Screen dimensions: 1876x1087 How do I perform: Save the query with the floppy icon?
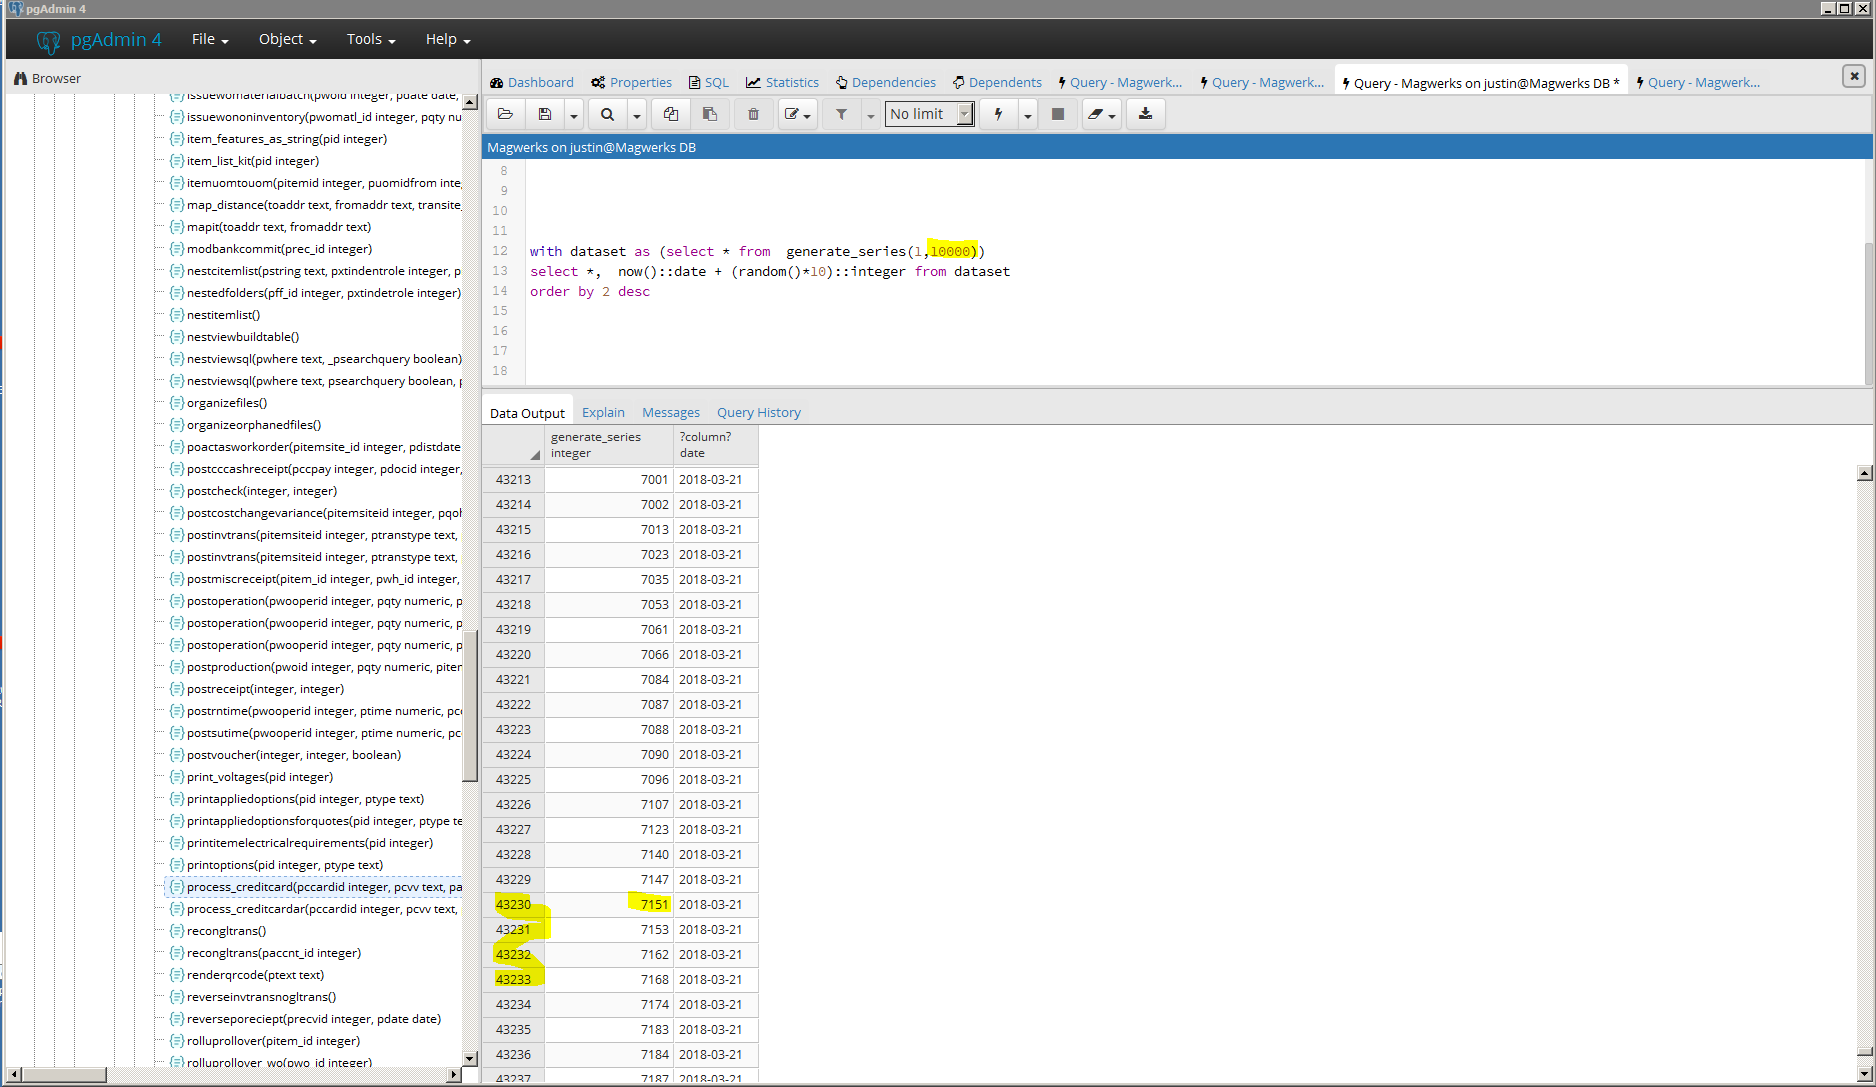(x=545, y=114)
